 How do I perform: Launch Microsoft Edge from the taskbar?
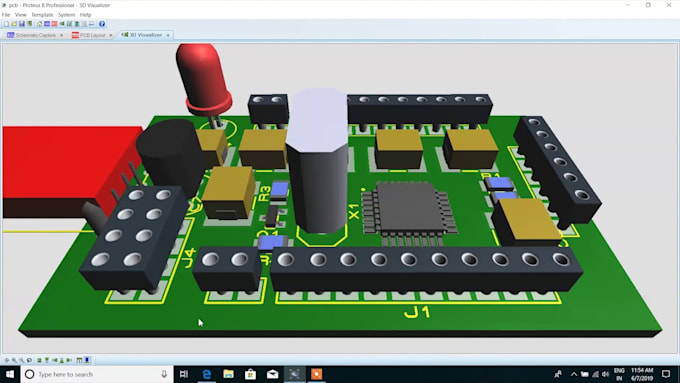[206, 374]
